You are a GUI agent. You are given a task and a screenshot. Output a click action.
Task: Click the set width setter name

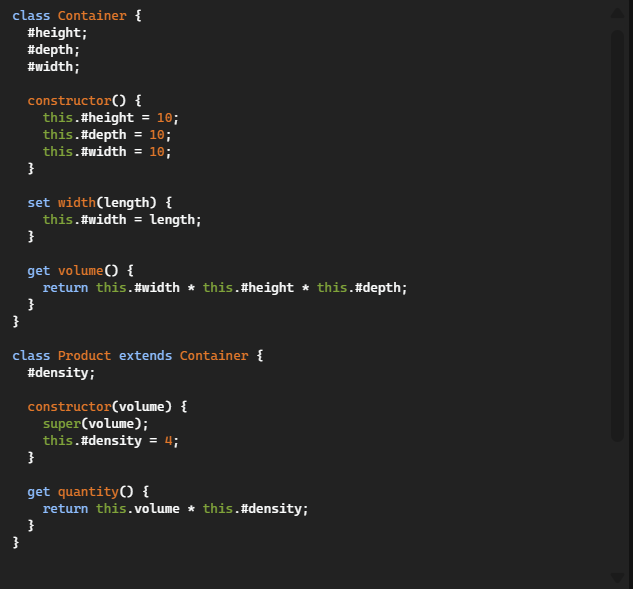(x=77, y=203)
